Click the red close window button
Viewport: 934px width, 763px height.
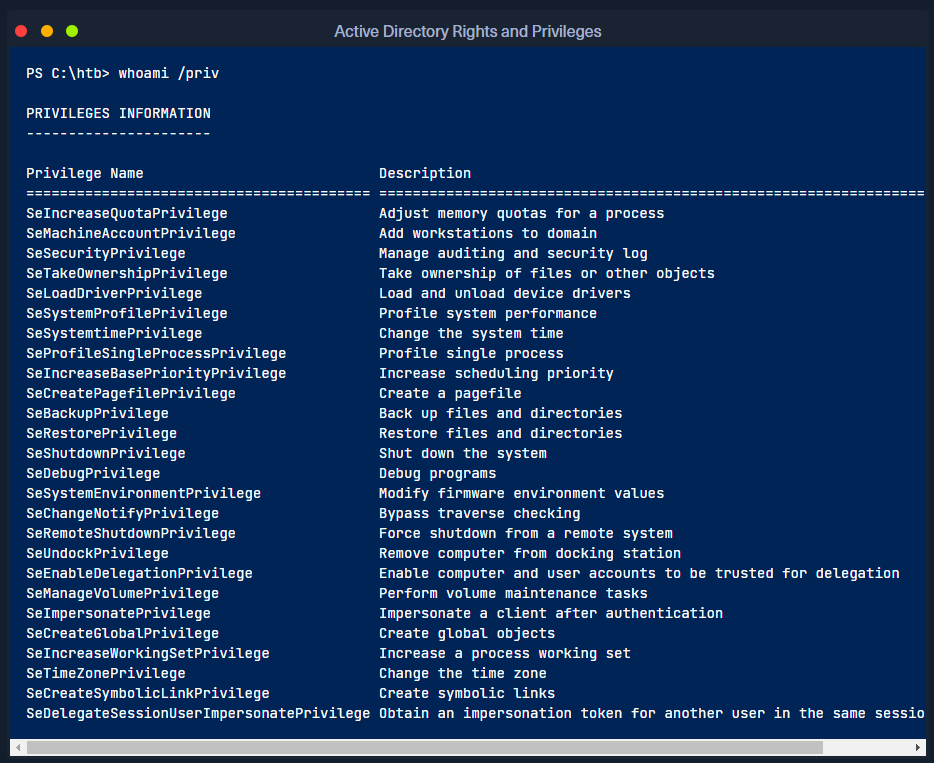(x=21, y=31)
